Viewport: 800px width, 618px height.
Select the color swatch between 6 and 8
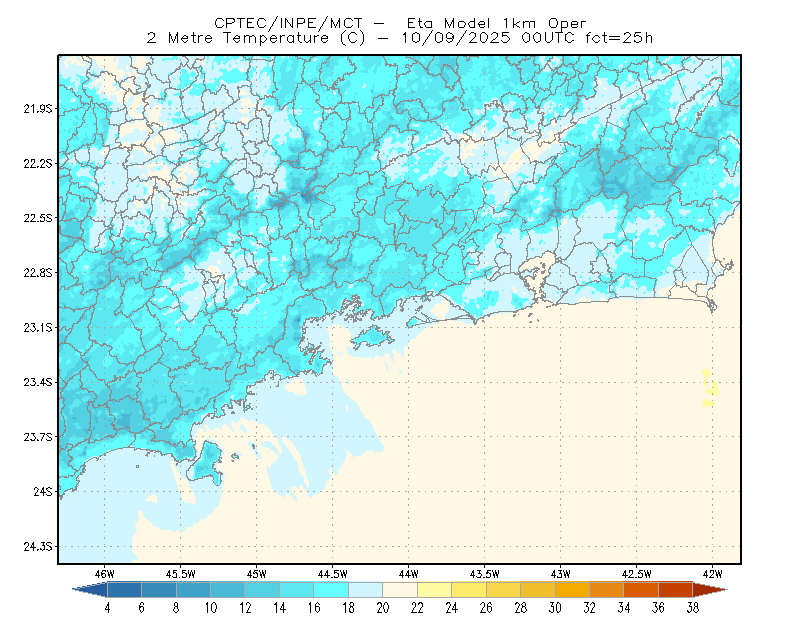coord(159,589)
